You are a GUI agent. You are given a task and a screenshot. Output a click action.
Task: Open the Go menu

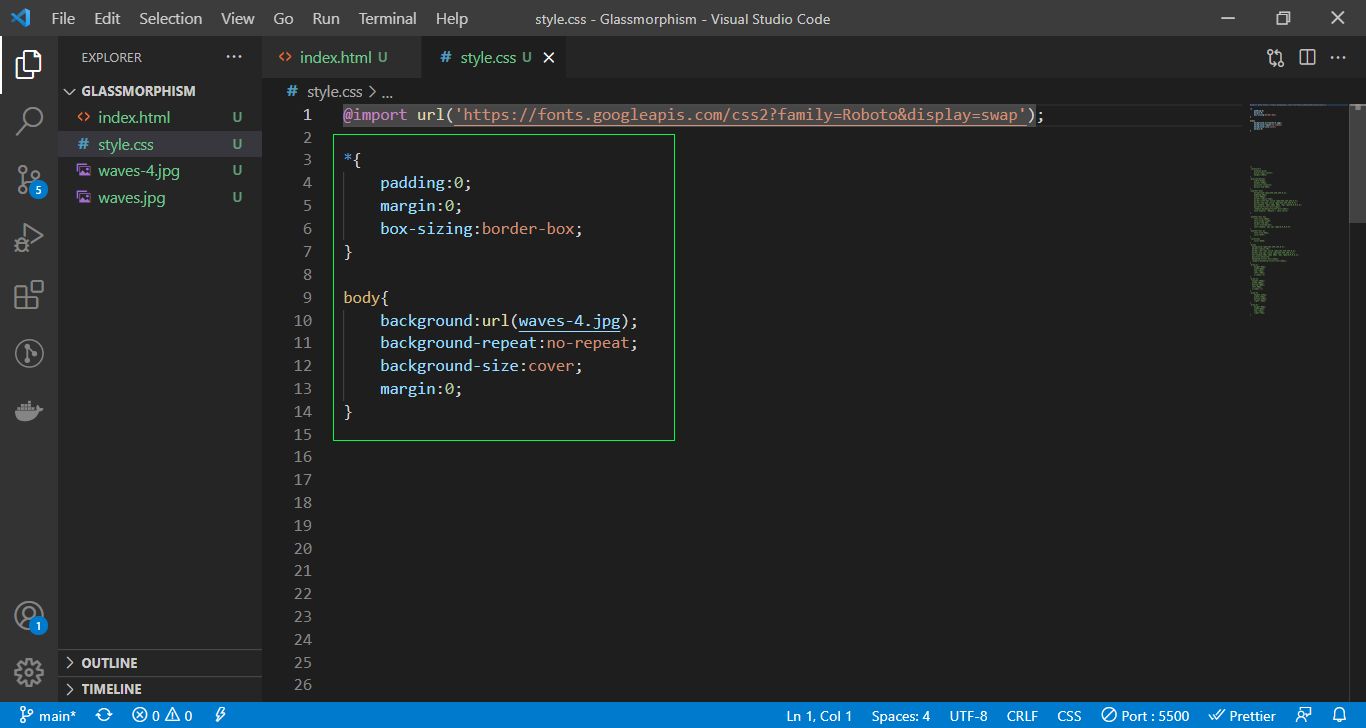(283, 19)
